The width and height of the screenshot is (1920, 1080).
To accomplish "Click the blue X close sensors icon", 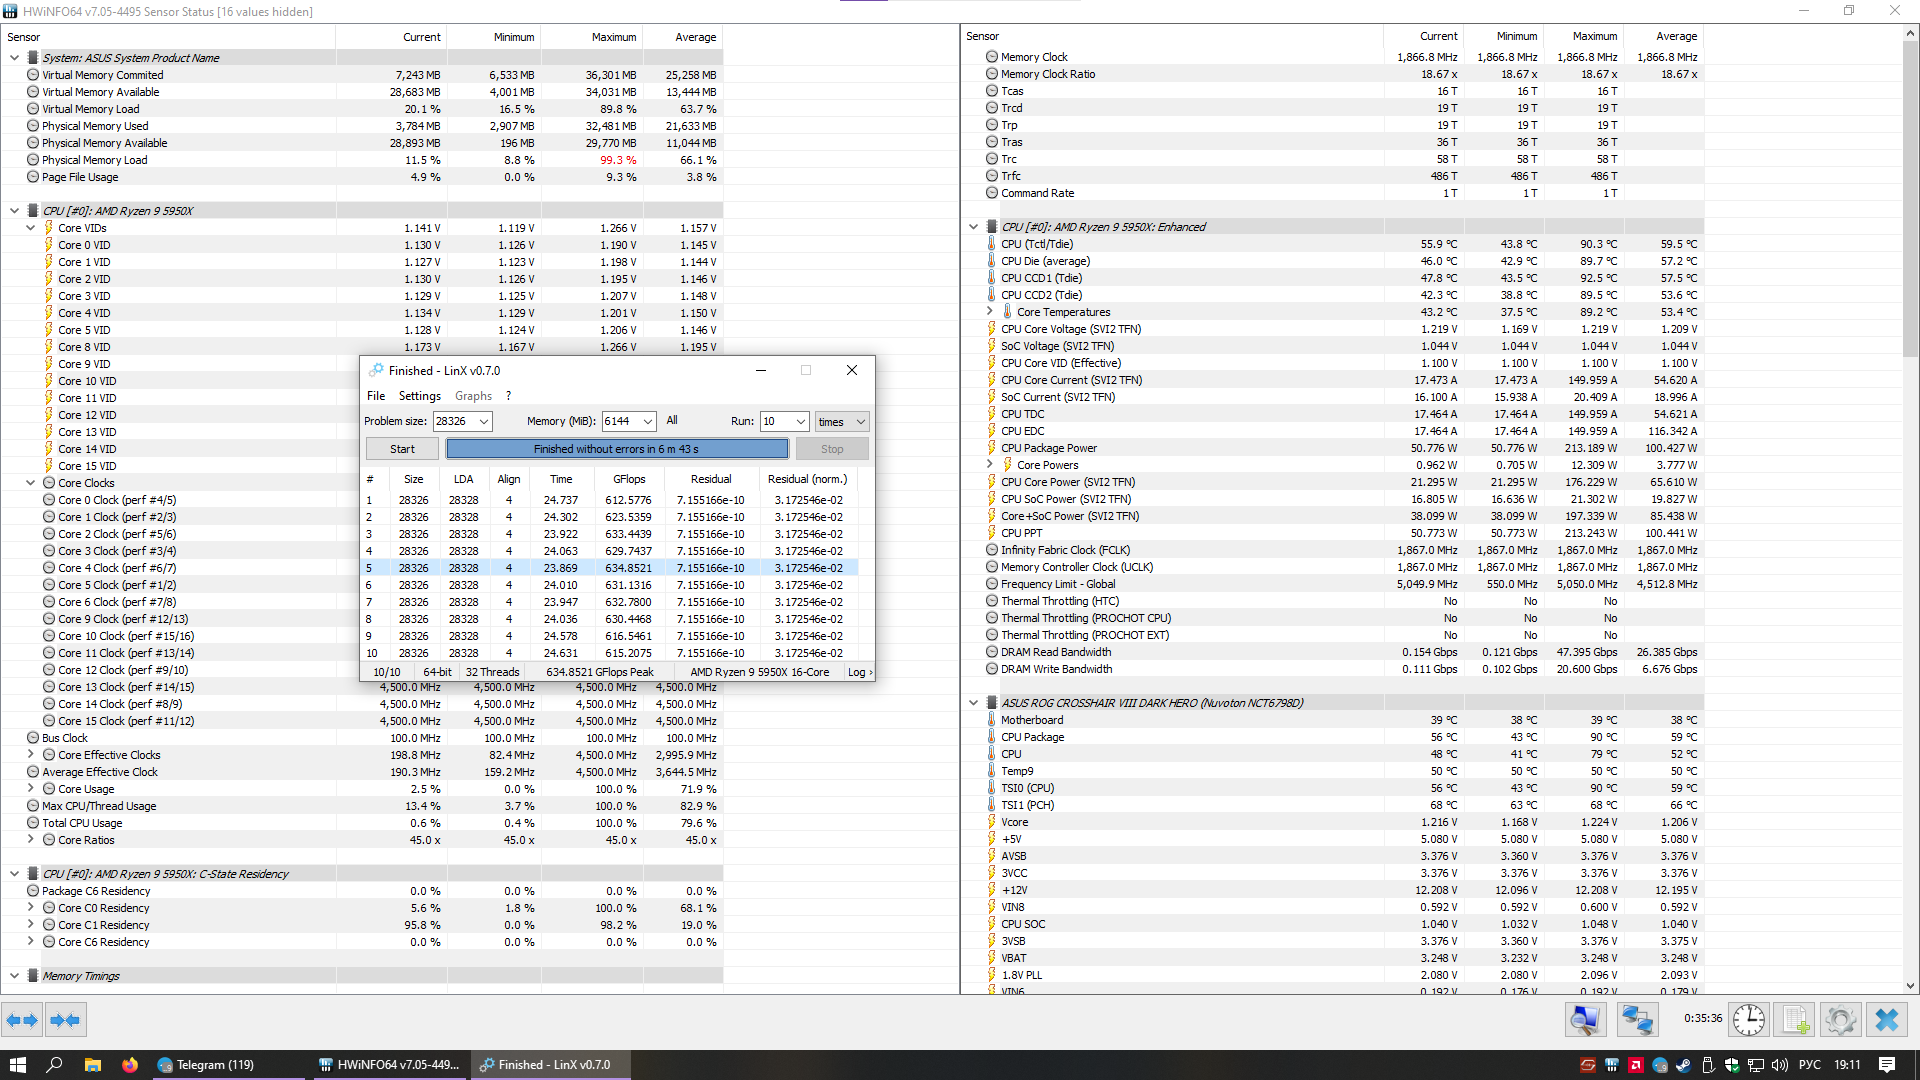I will [1887, 1020].
